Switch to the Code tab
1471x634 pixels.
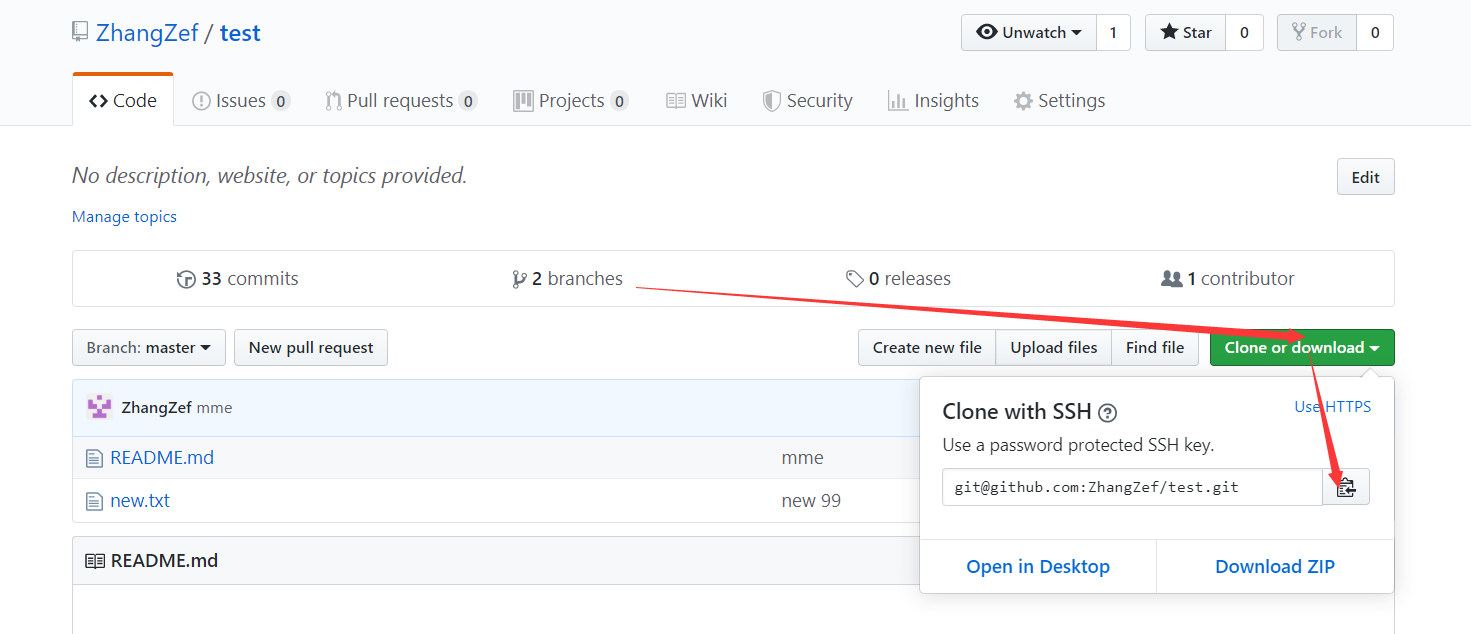(123, 101)
